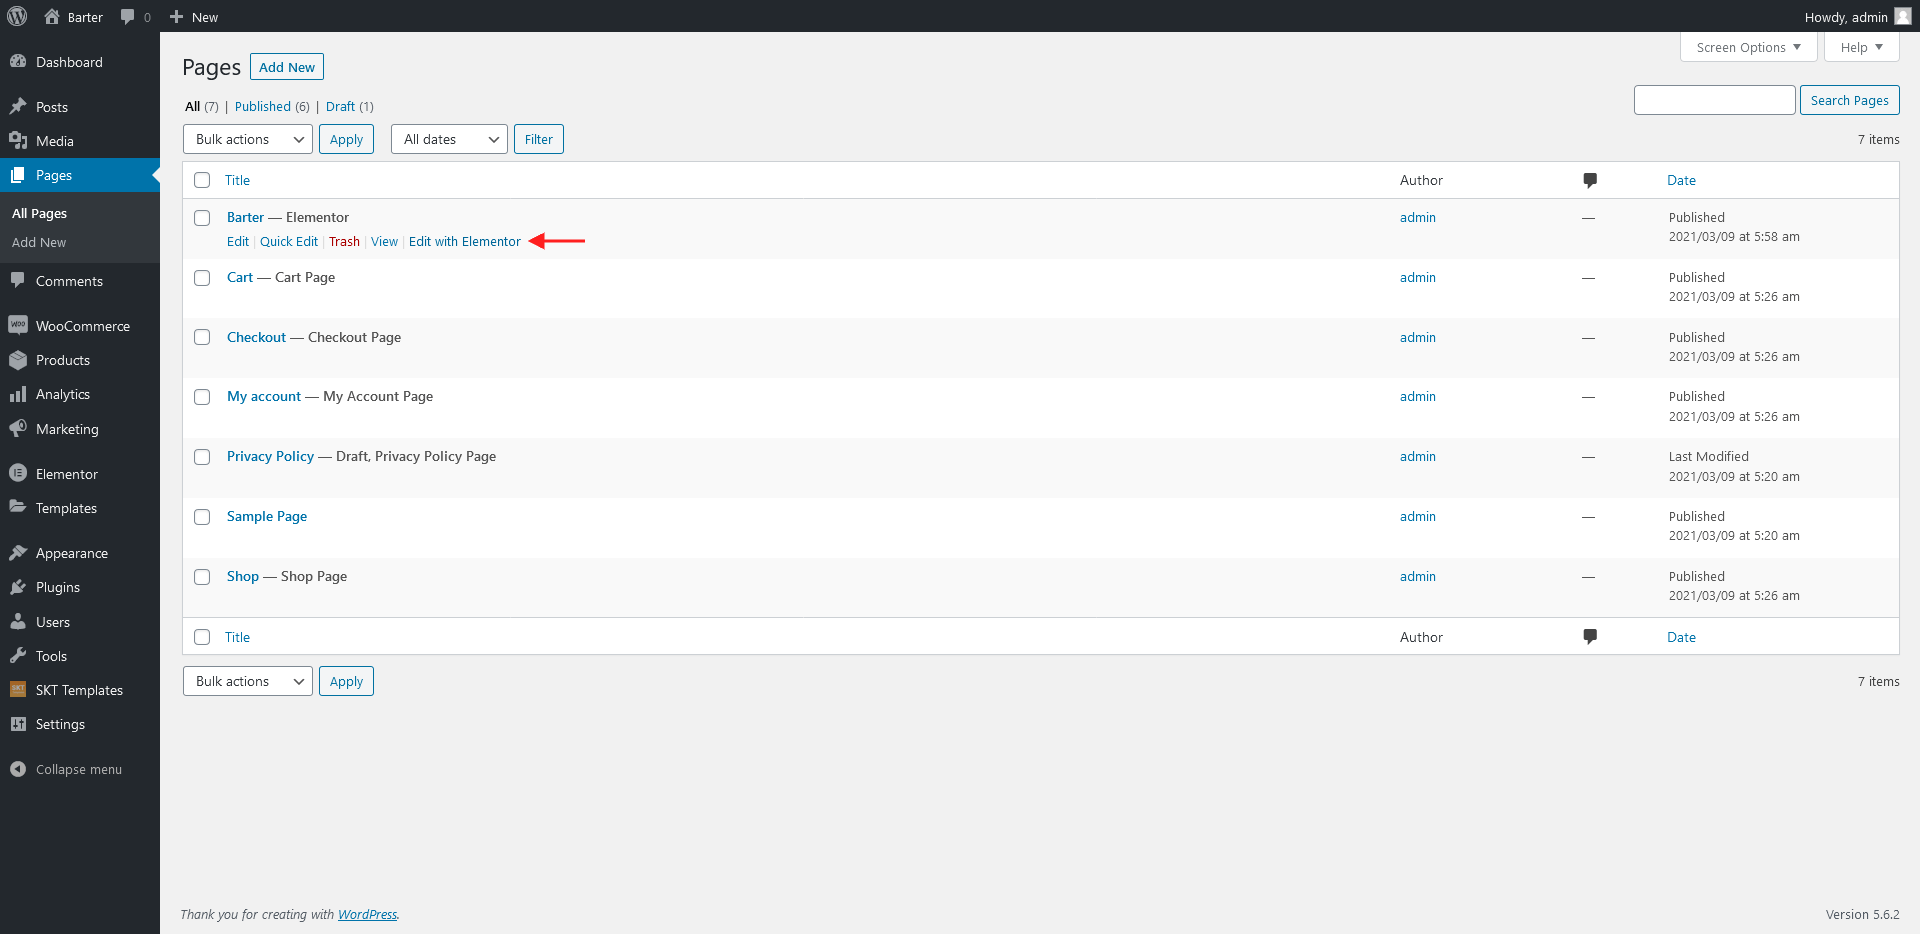Image resolution: width=1920 pixels, height=934 pixels.
Task: Click the View link for Barter
Action: 384,241
